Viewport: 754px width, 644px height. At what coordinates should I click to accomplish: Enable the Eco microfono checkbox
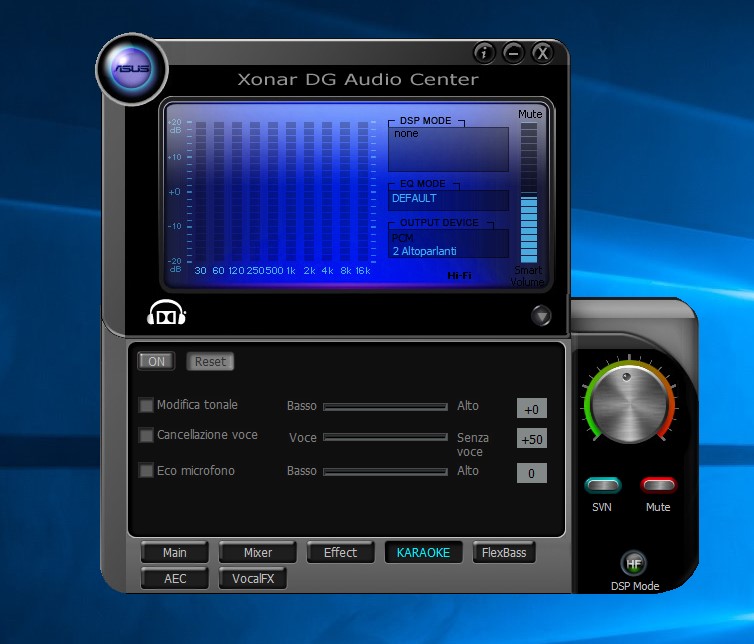[x=146, y=470]
